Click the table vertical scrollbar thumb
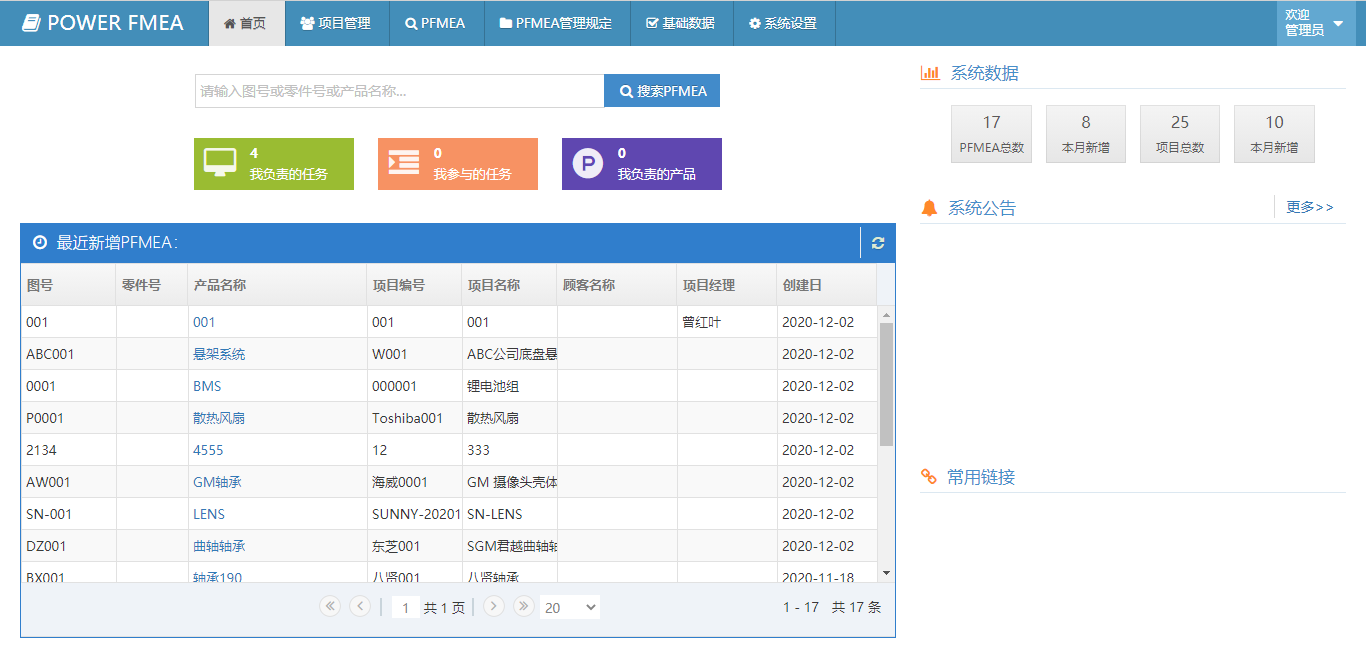Viewport: 1366px width, 657px height. click(x=886, y=384)
